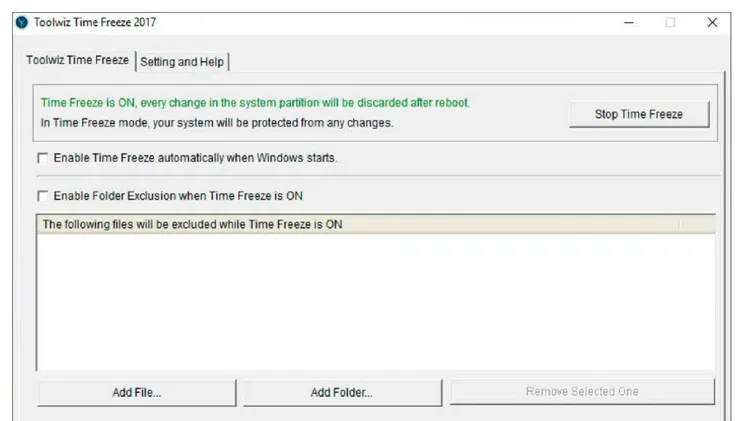Minimize the Toolwiz Time Freeze window
Viewport: 750px width, 421px height.
(x=629, y=22)
